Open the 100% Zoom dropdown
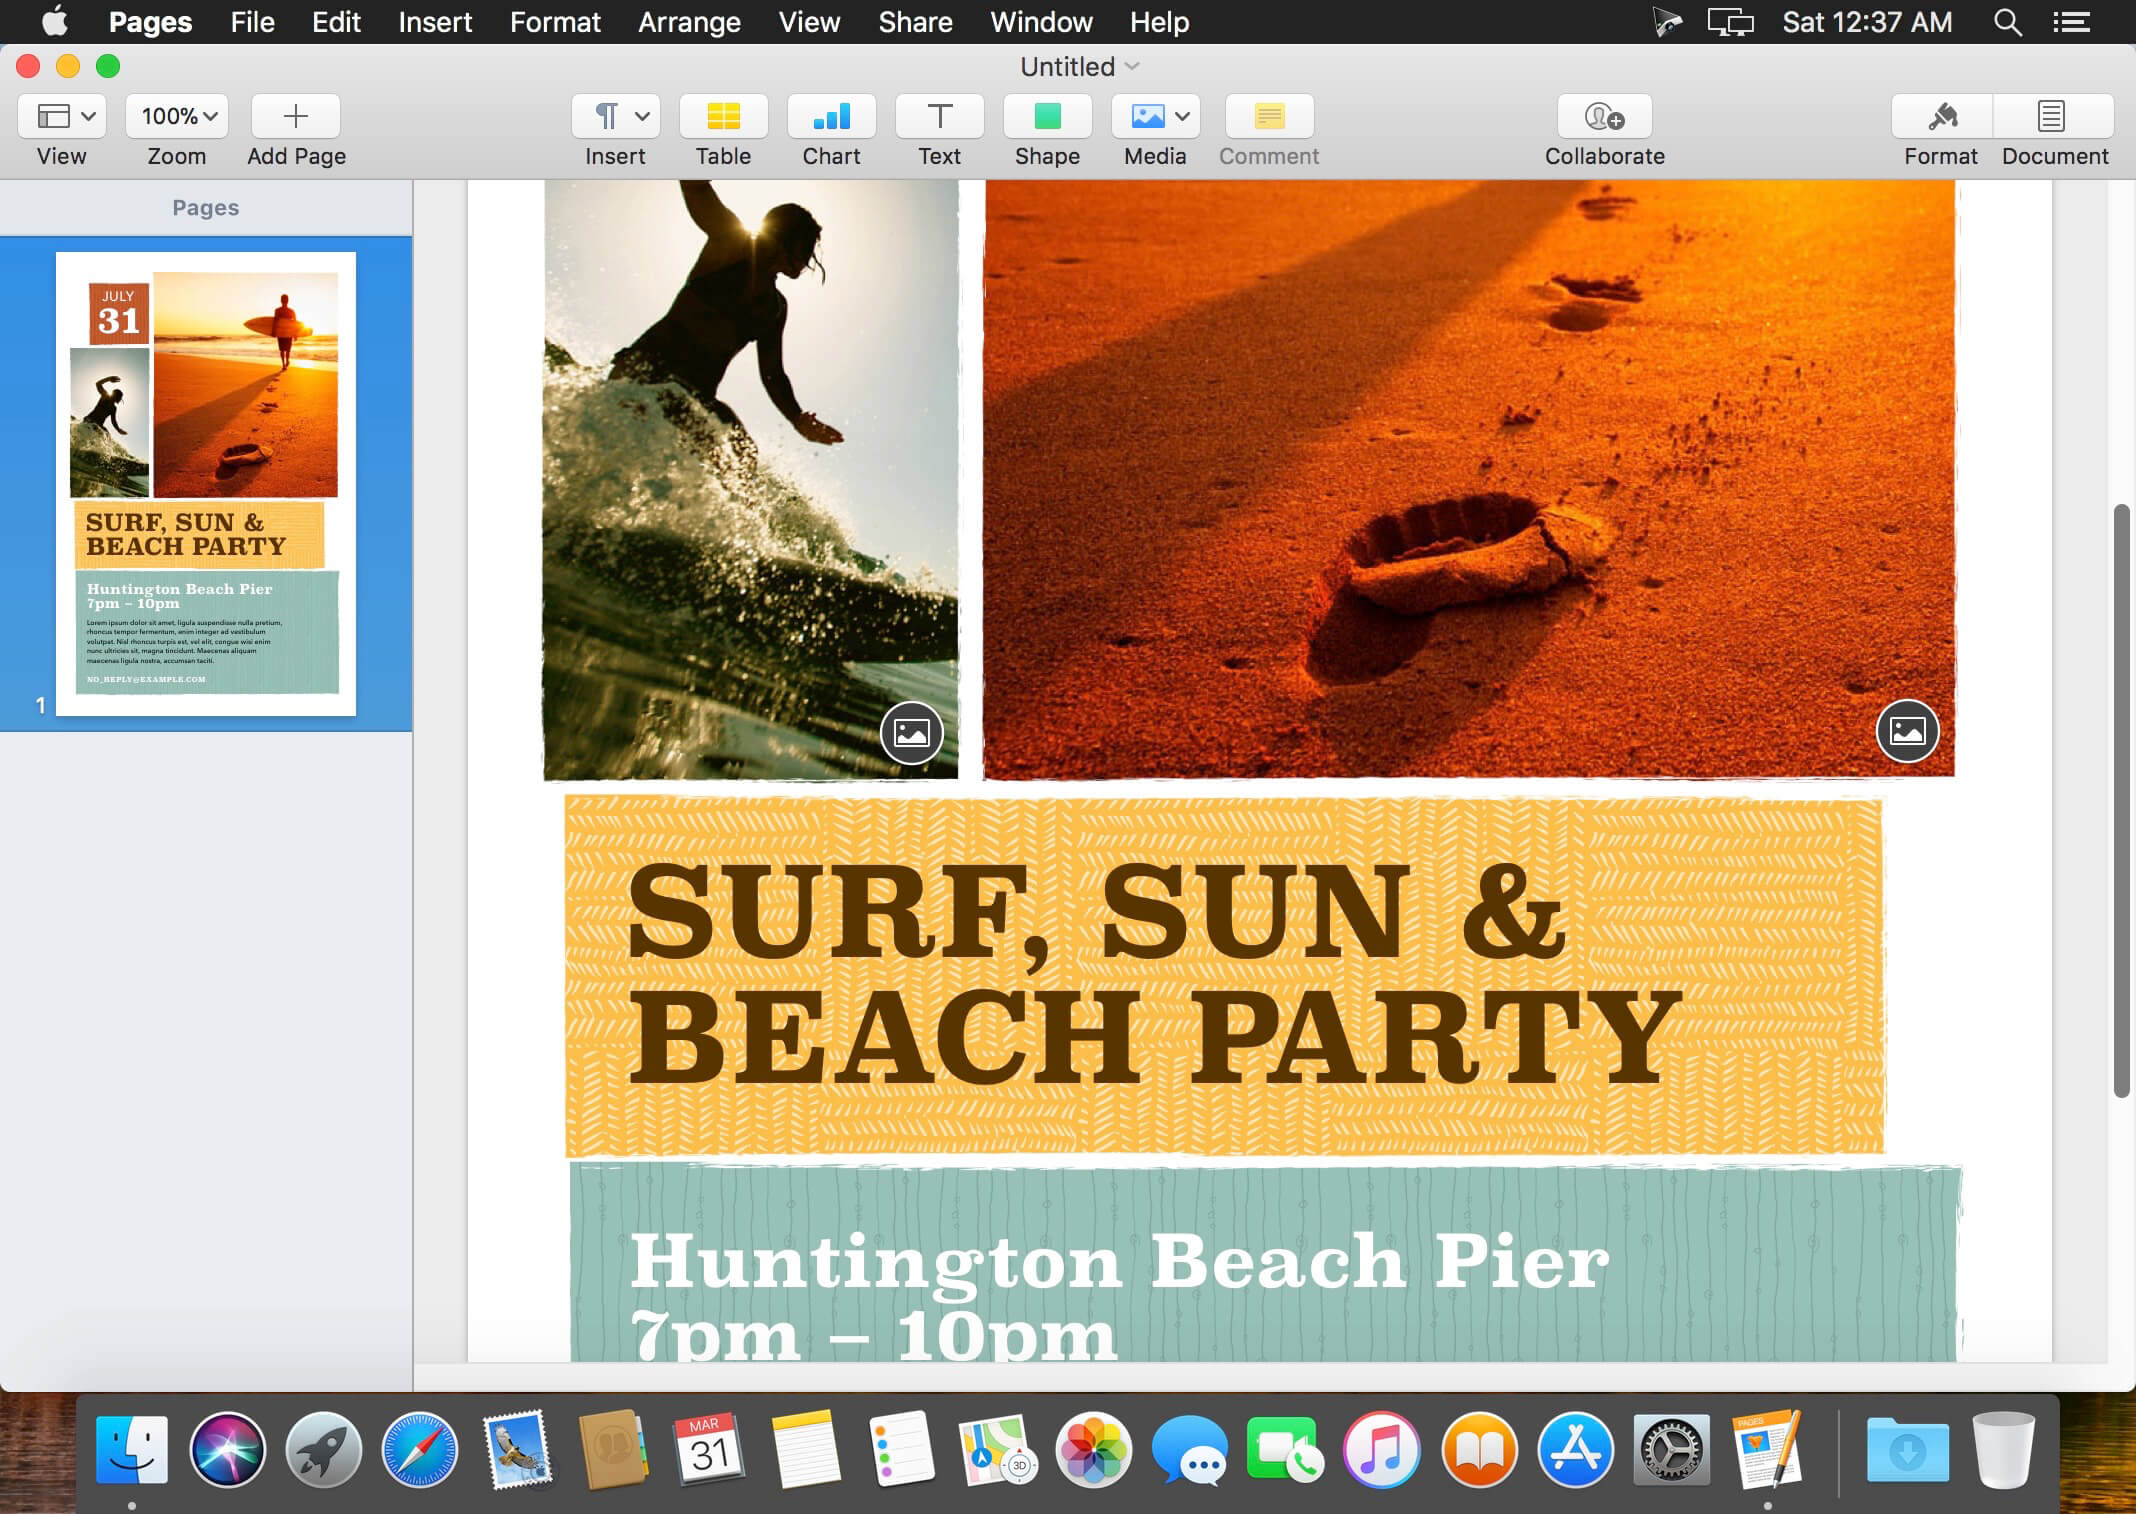The width and height of the screenshot is (2136, 1514). (x=177, y=116)
